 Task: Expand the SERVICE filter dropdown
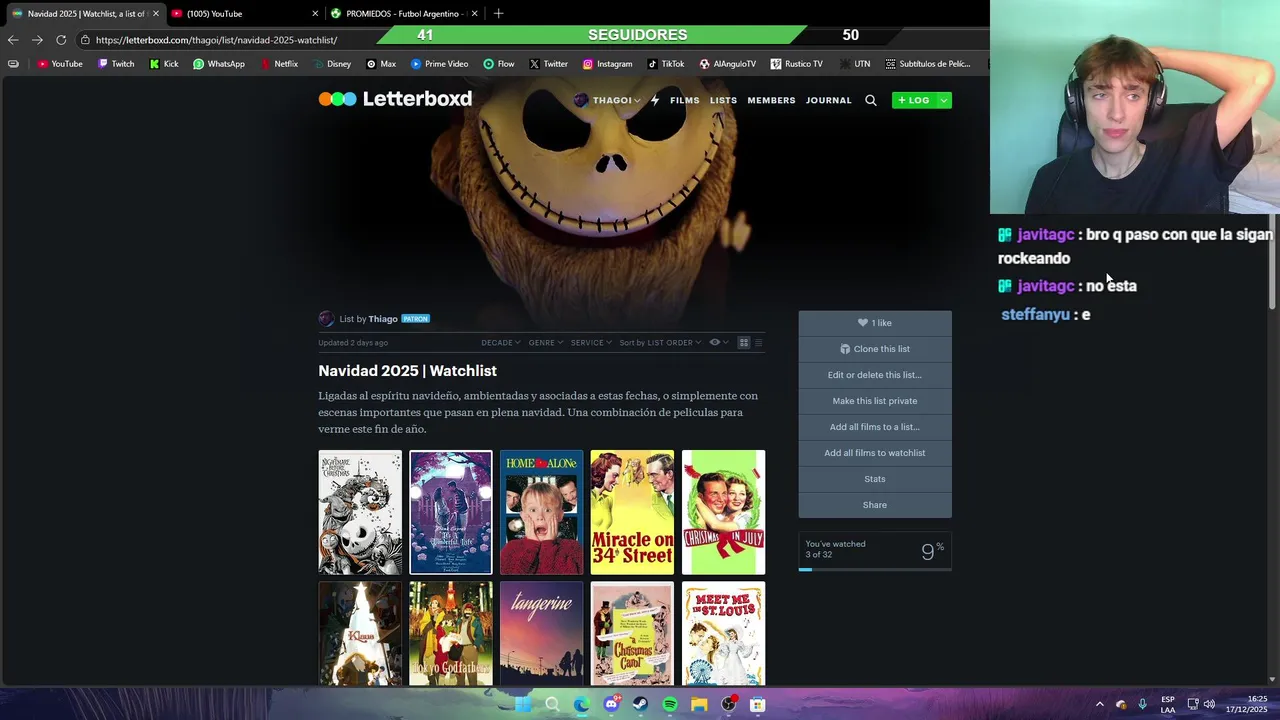(591, 343)
